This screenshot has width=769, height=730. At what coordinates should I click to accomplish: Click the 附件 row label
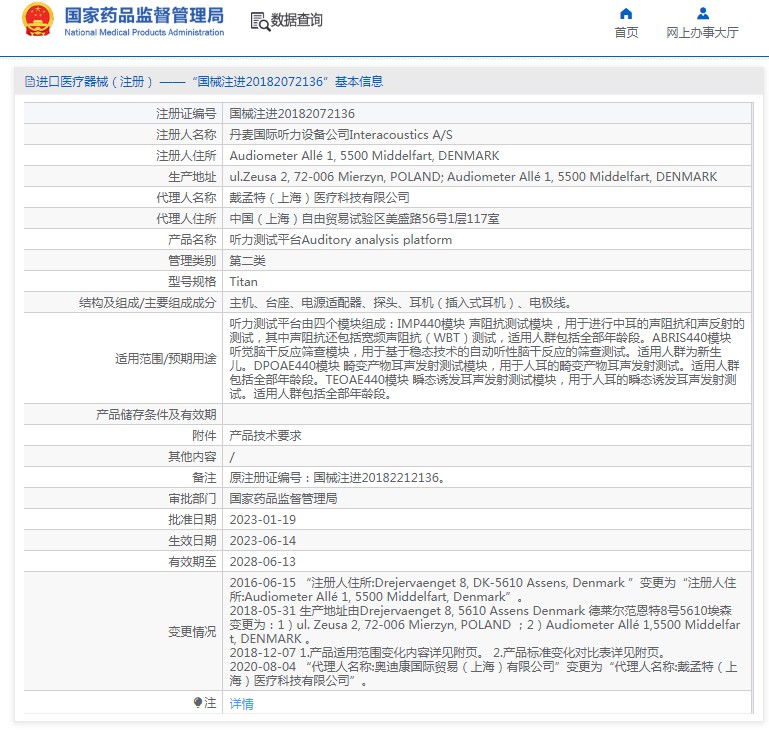204,436
